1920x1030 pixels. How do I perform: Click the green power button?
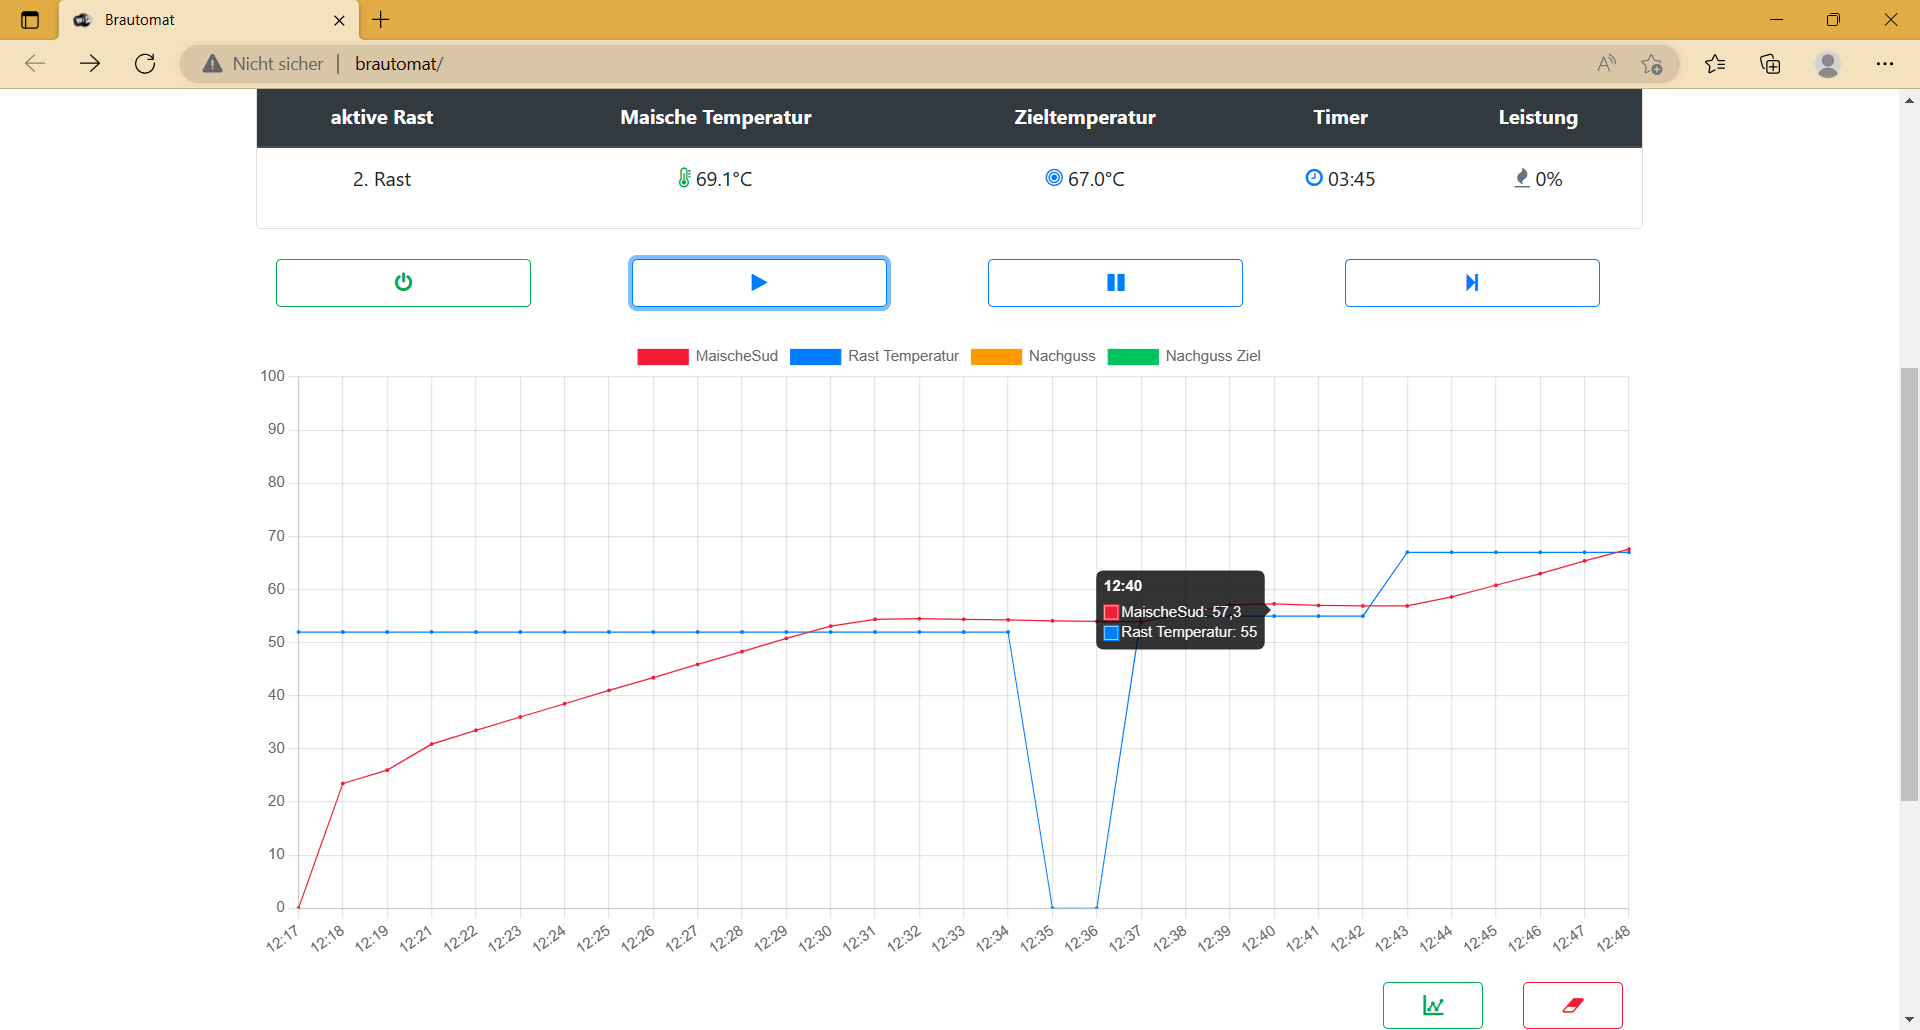click(x=403, y=283)
